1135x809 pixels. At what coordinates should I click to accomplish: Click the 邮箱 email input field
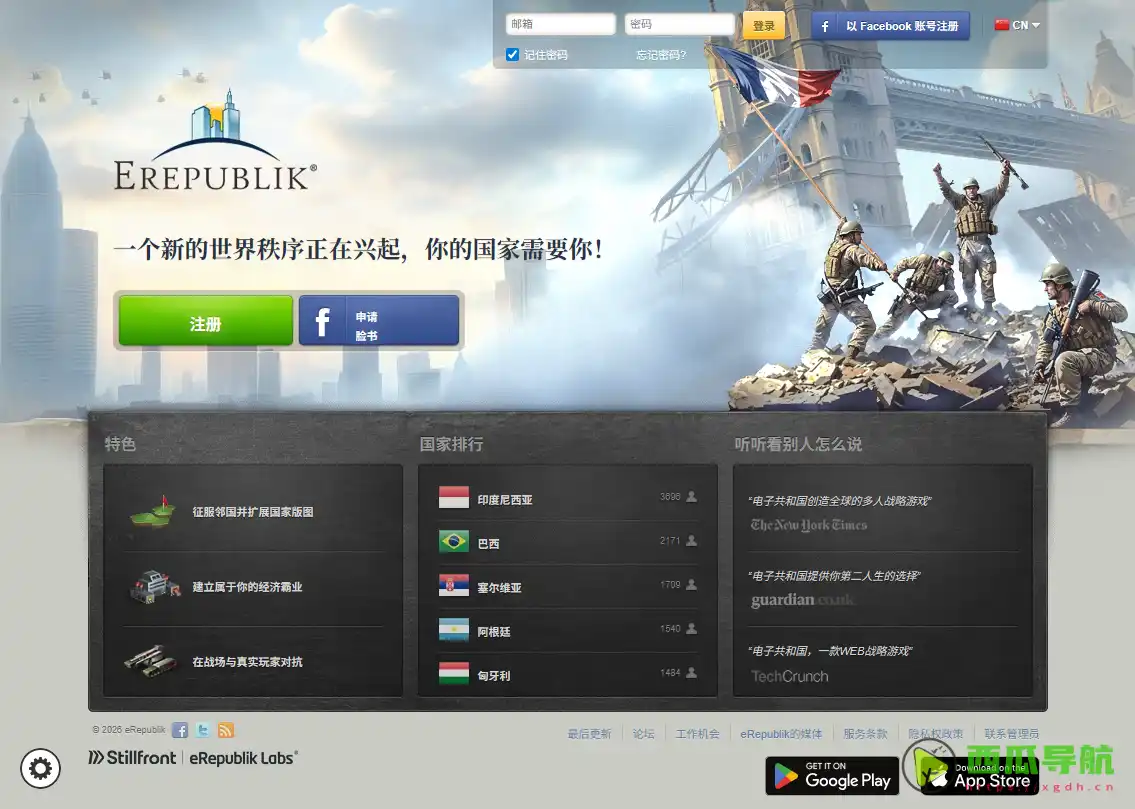(560, 23)
